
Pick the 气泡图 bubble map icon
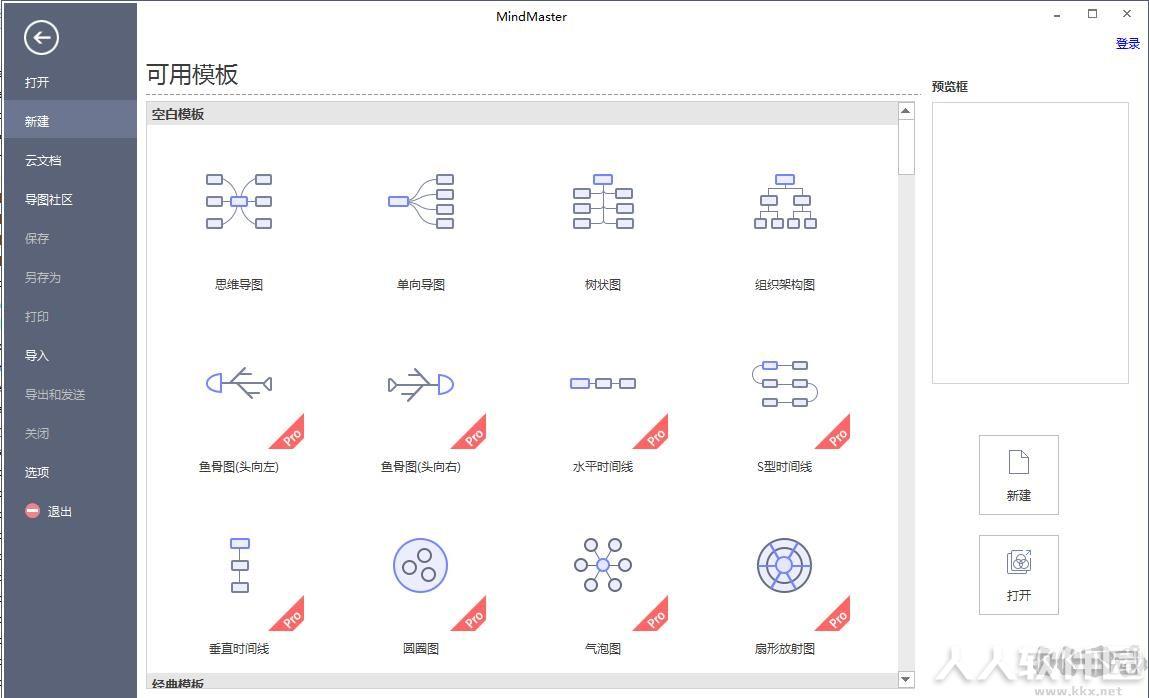603,565
